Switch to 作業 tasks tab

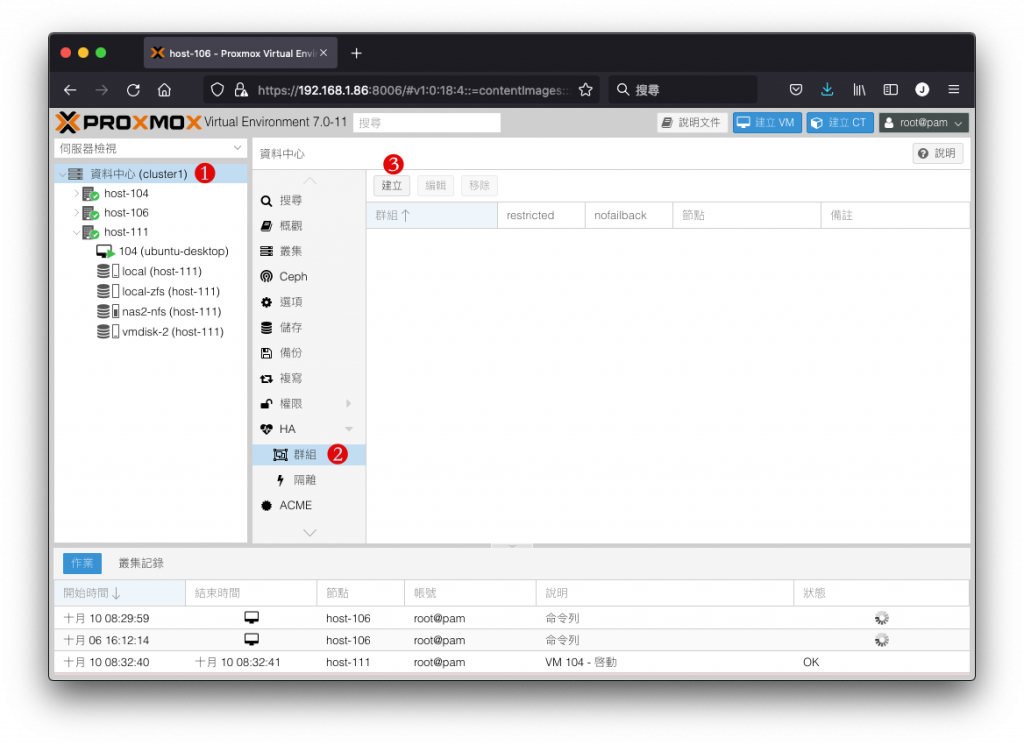coord(82,563)
